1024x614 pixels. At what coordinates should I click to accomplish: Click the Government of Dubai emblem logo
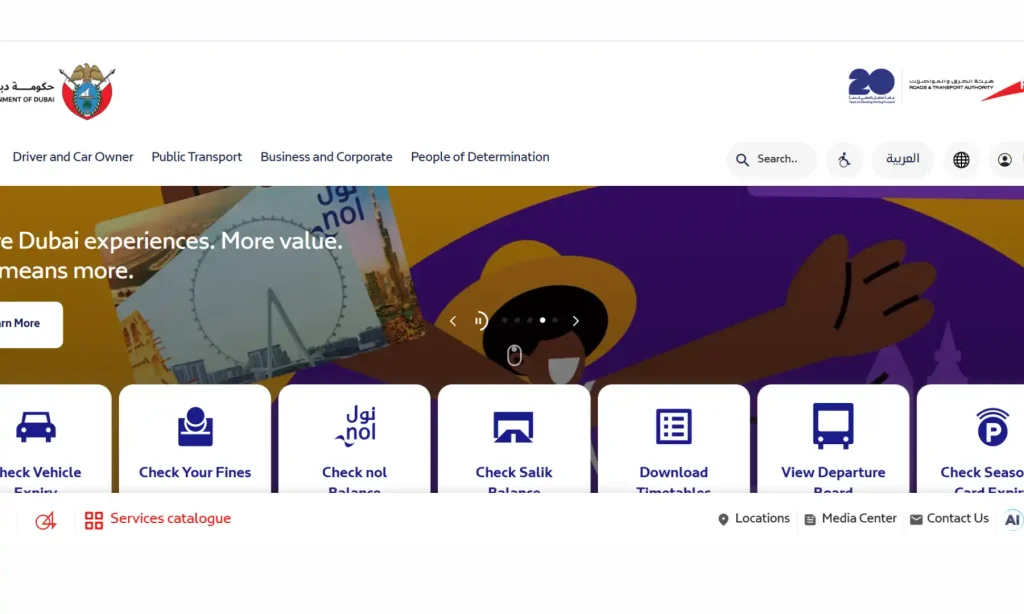pos(86,88)
